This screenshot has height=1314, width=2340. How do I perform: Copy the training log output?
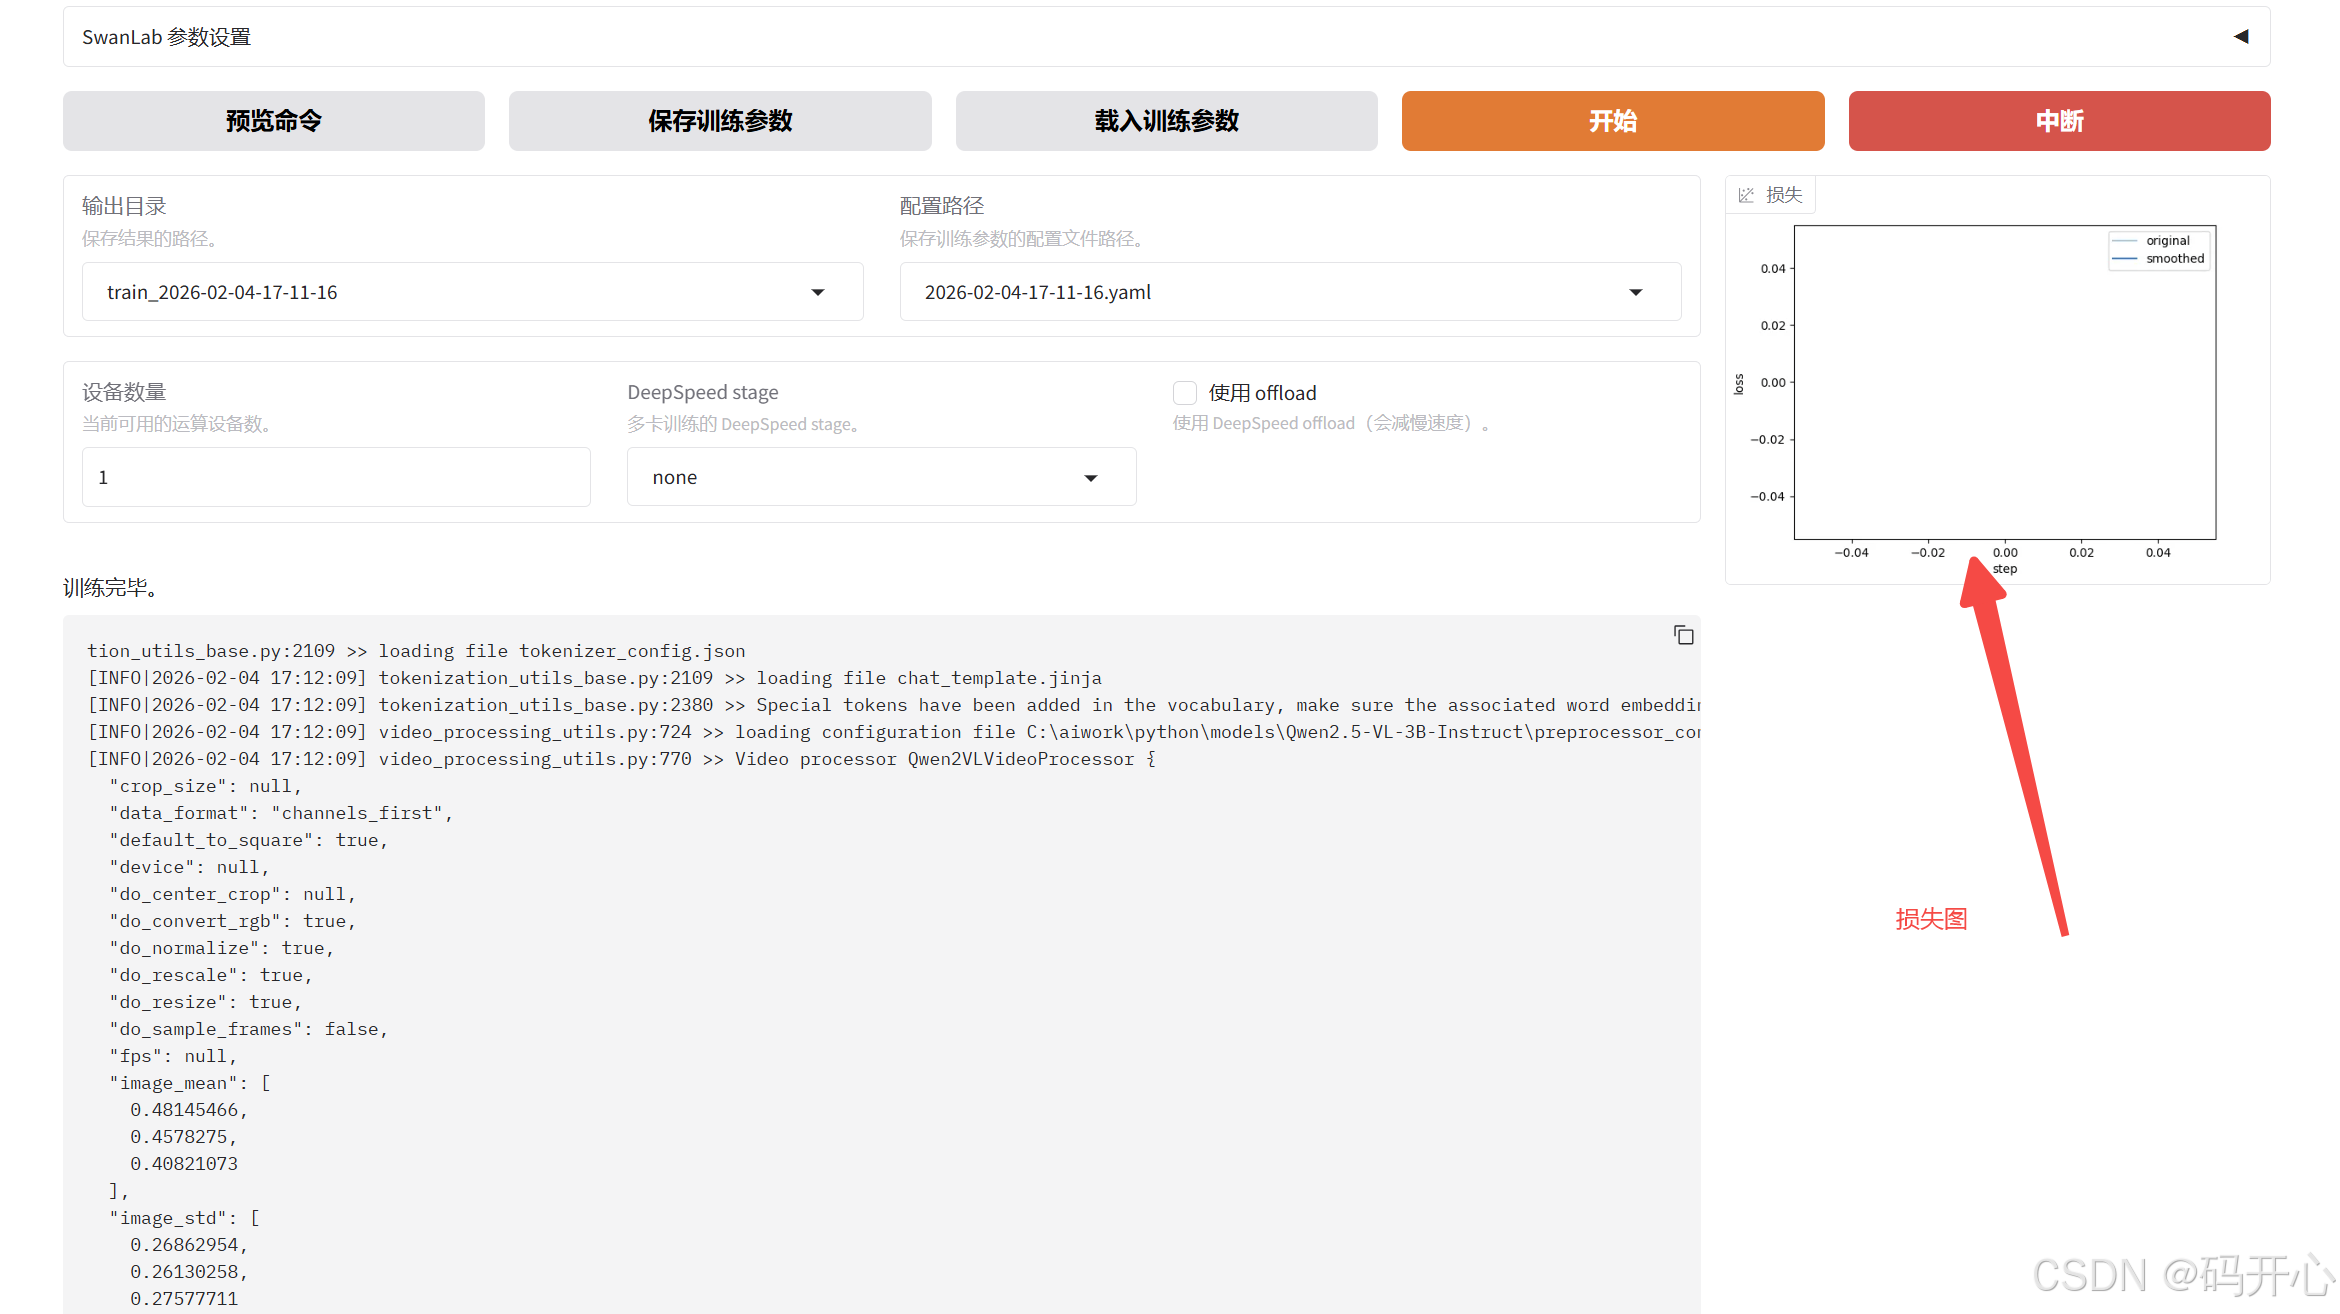point(1683,635)
